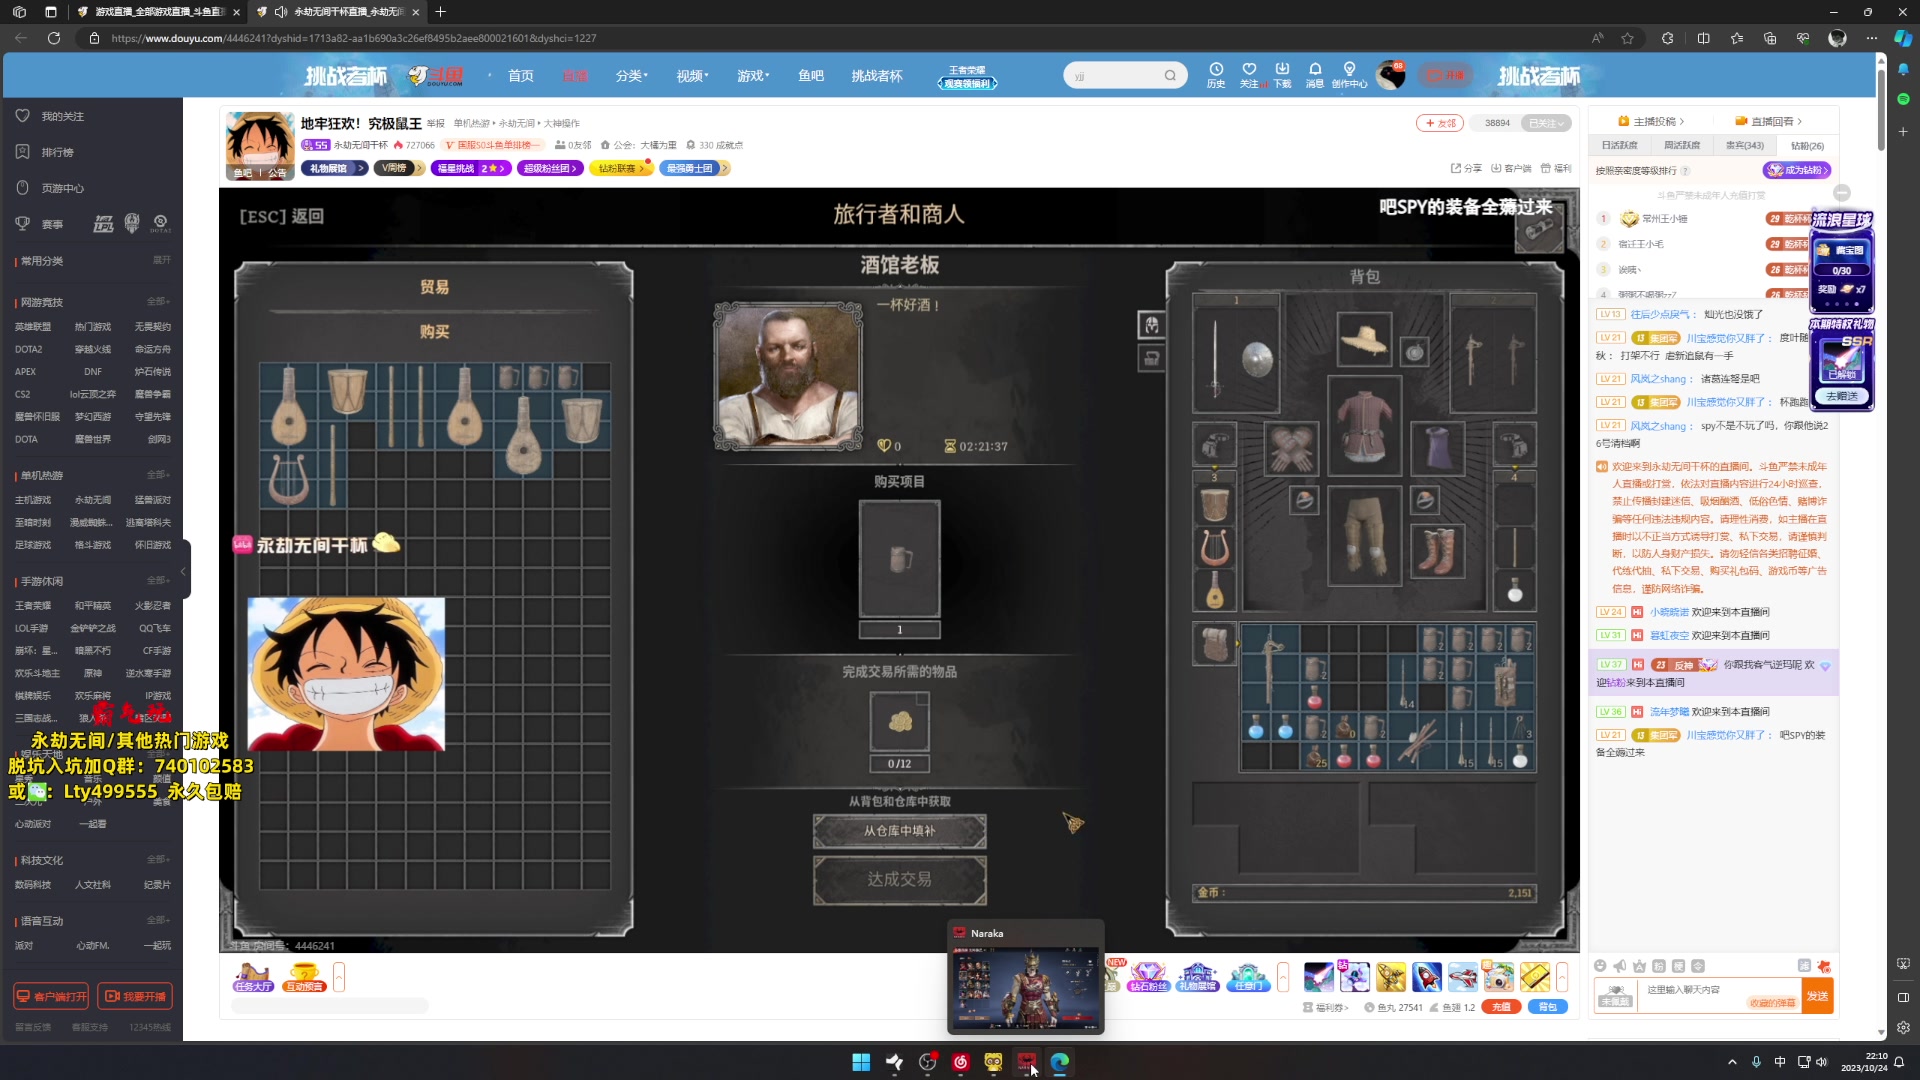Click the emoji icon in chat toolbar
The width and height of the screenshot is (1920, 1080).
pyautogui.click(x=1600, y=966)
